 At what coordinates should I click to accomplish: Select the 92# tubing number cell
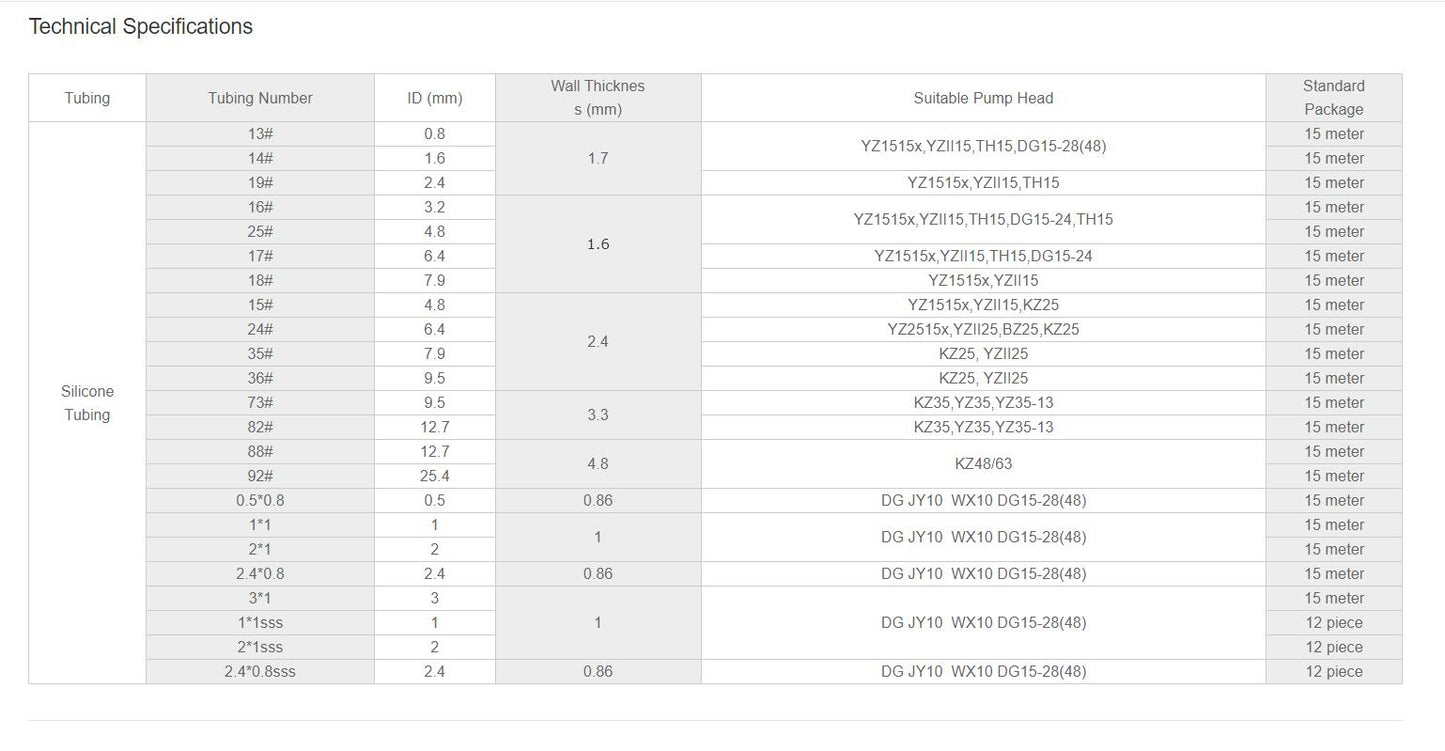tap(260, 476)
